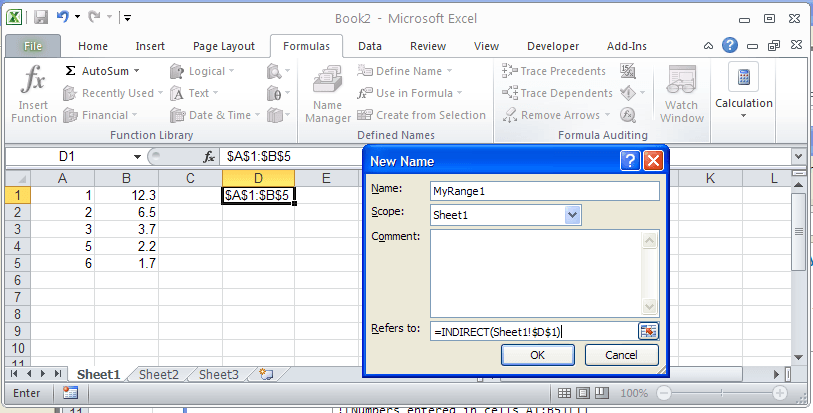
Task: Click the Save icon in Quick Access
Action: 41,18
